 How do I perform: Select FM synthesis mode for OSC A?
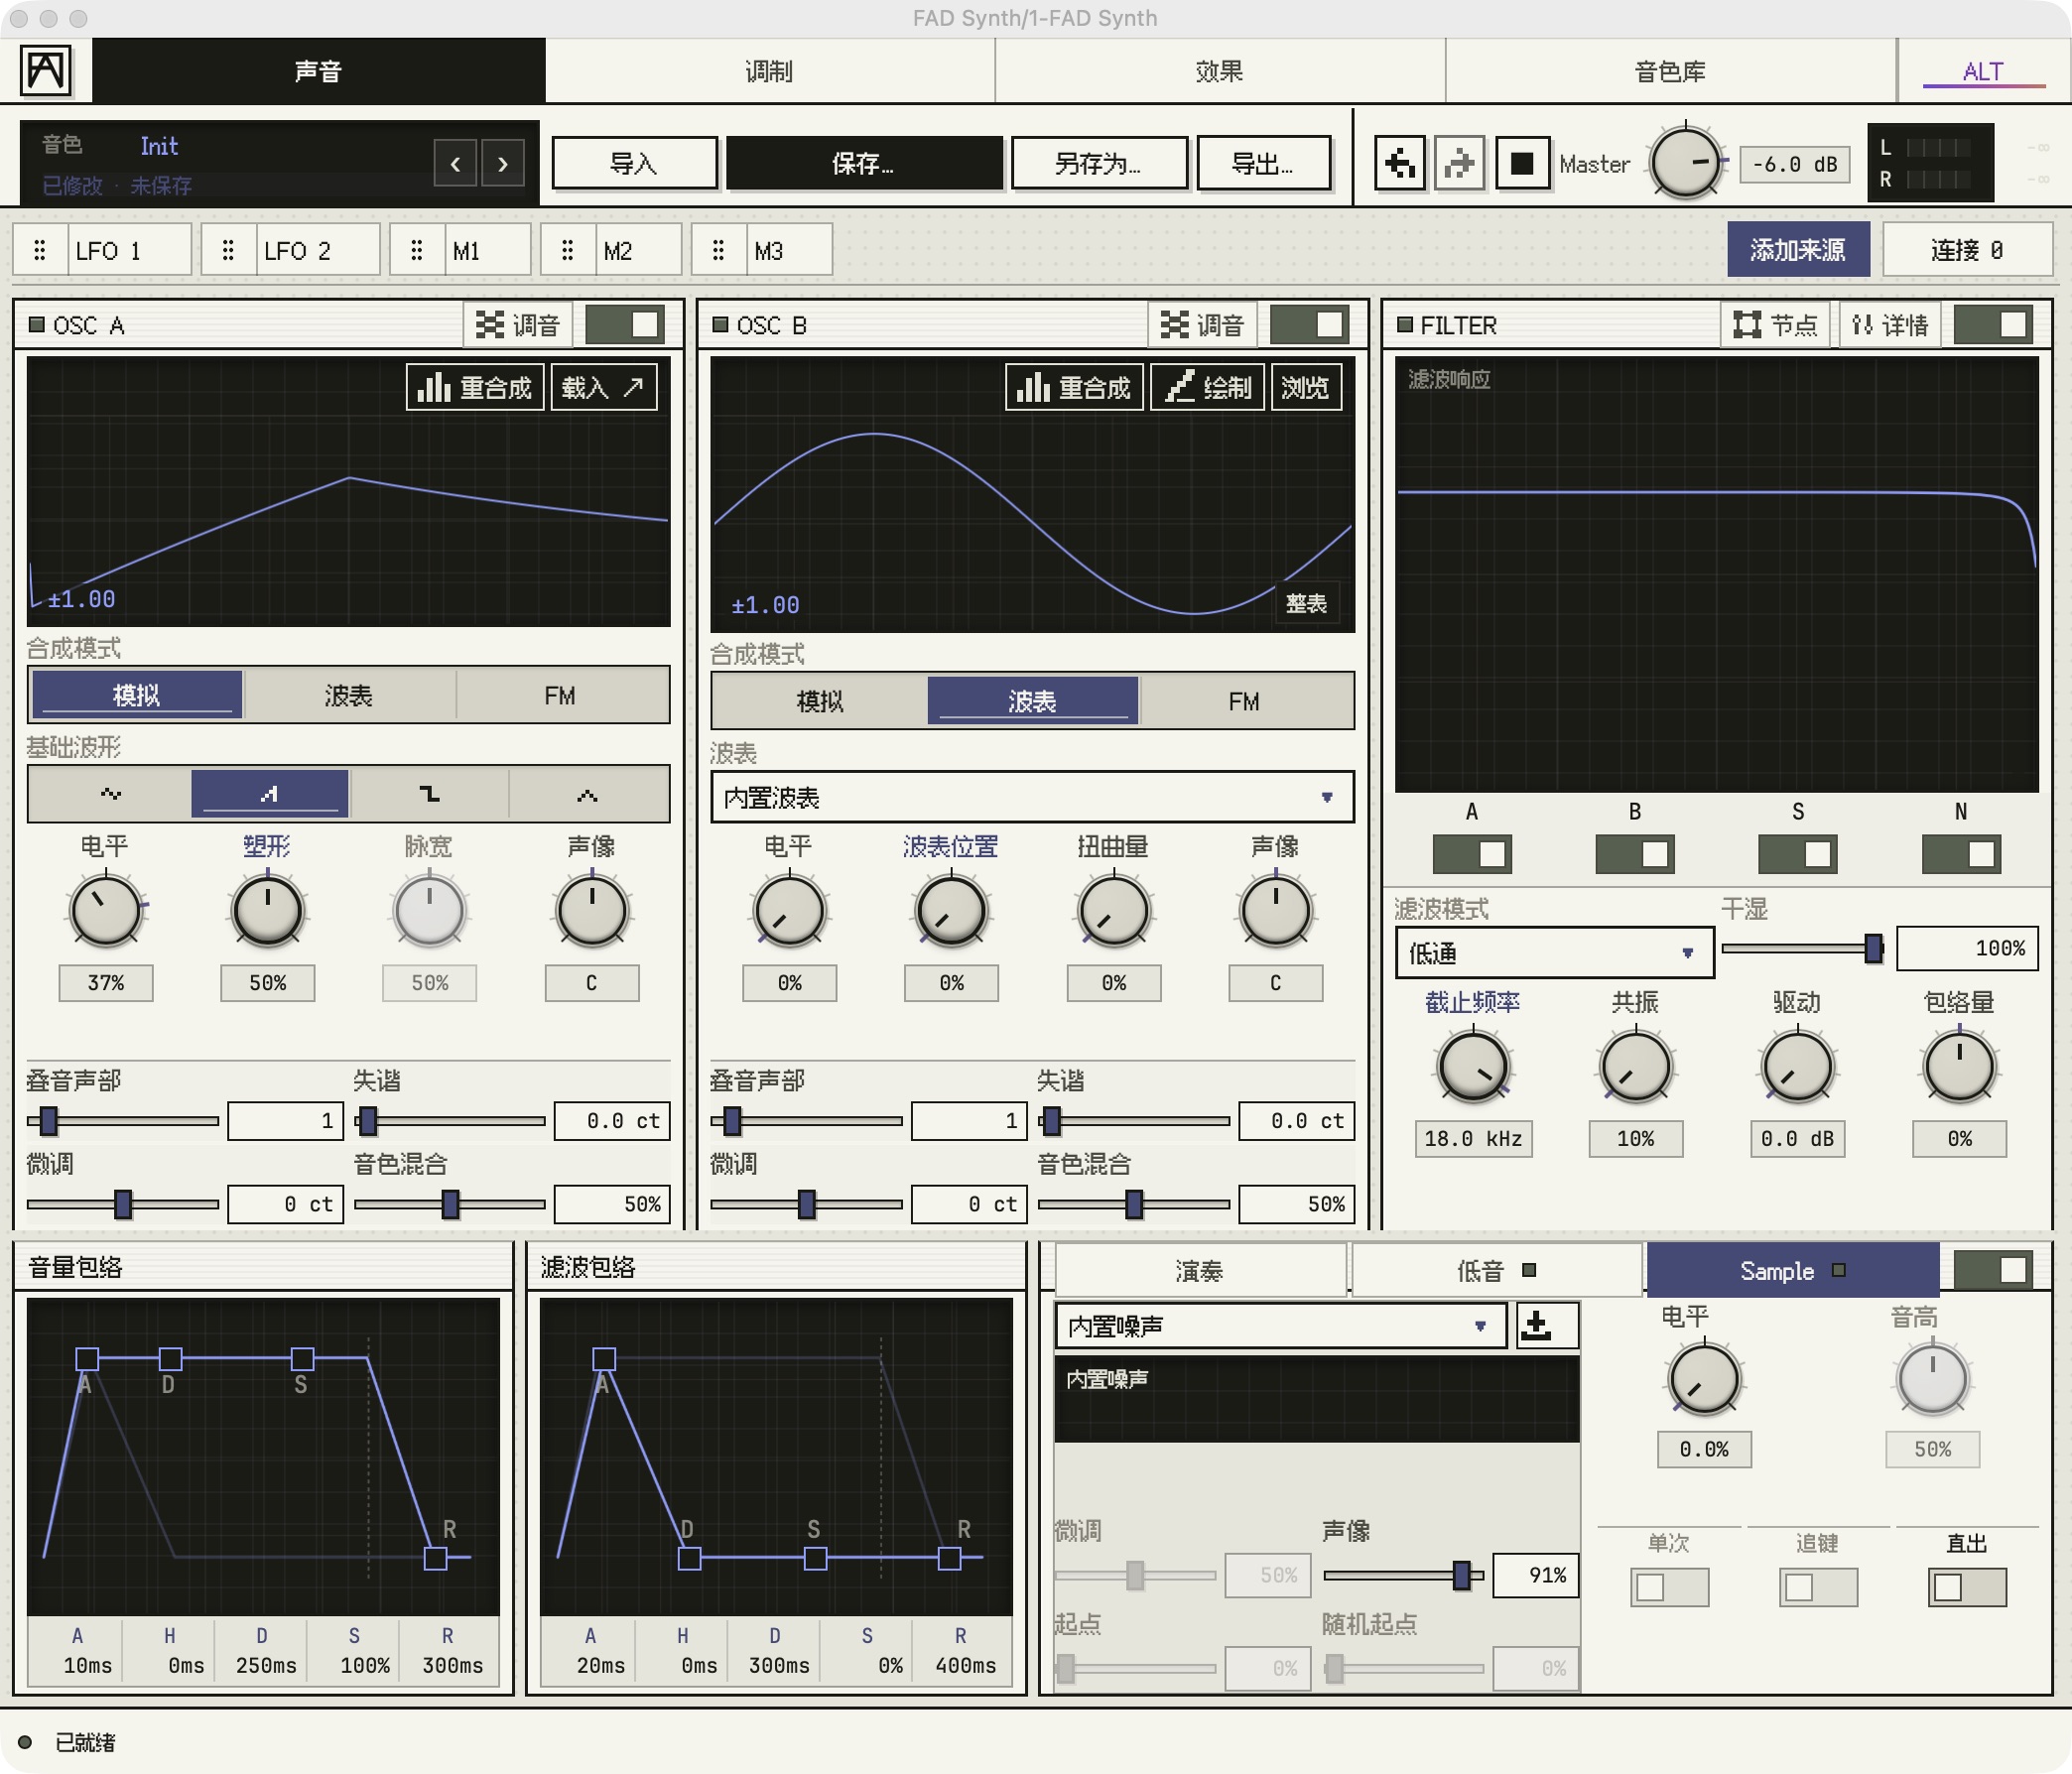point(561,695)
